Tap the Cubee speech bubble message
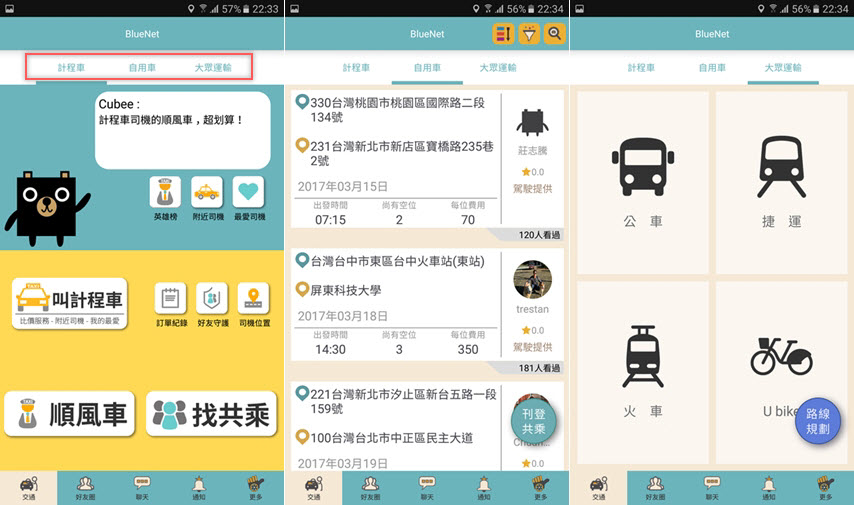The width and height of the screenshot is (854, 505). [x=182, y=130]
